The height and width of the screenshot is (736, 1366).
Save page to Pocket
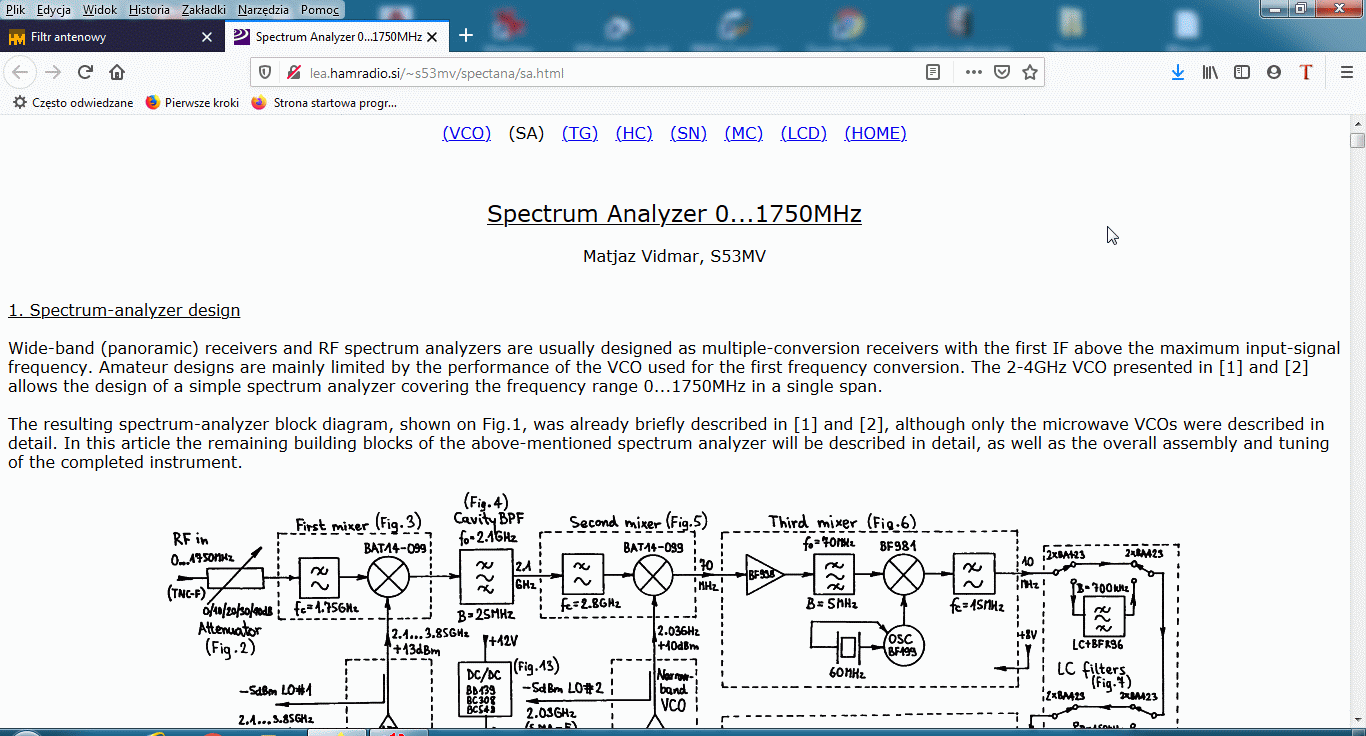[1001, 72]
